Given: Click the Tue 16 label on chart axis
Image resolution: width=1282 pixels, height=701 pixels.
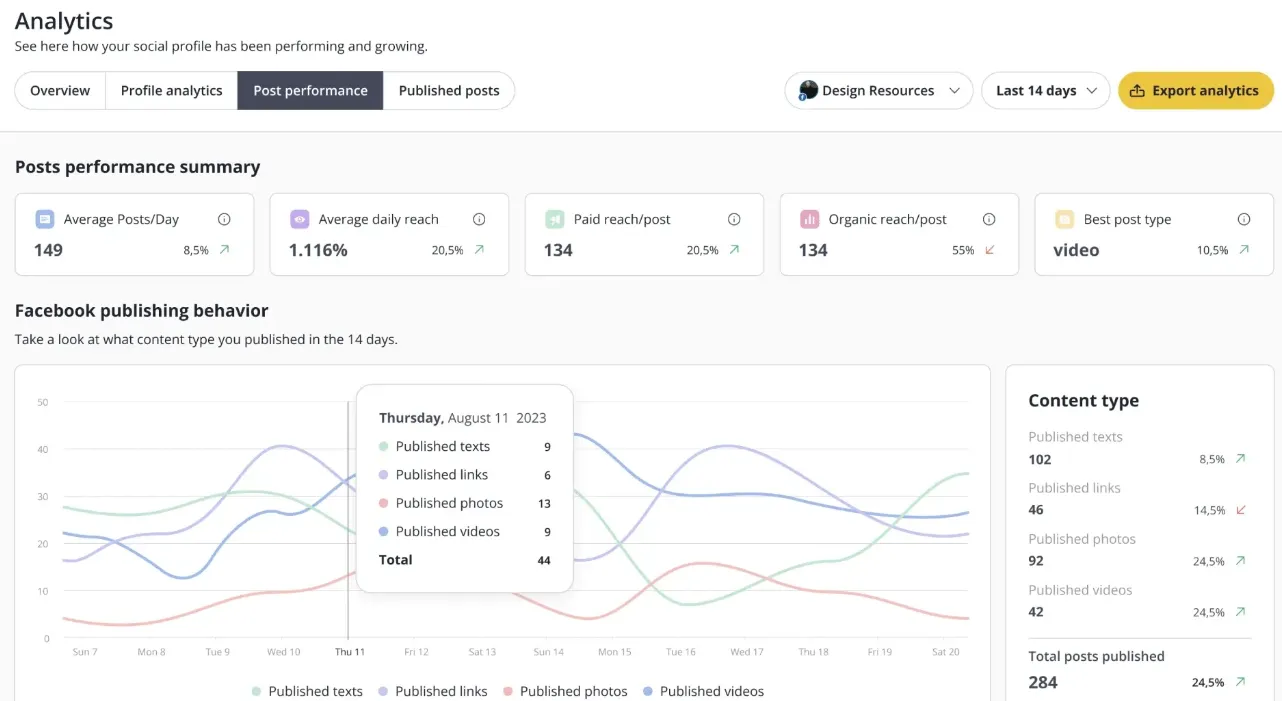Looking at the screenshot, I should 680,652.
